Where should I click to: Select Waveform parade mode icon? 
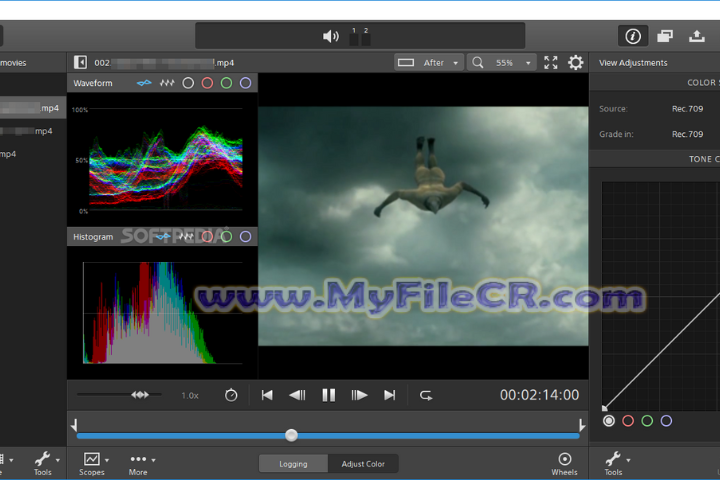tap(167, 83)
